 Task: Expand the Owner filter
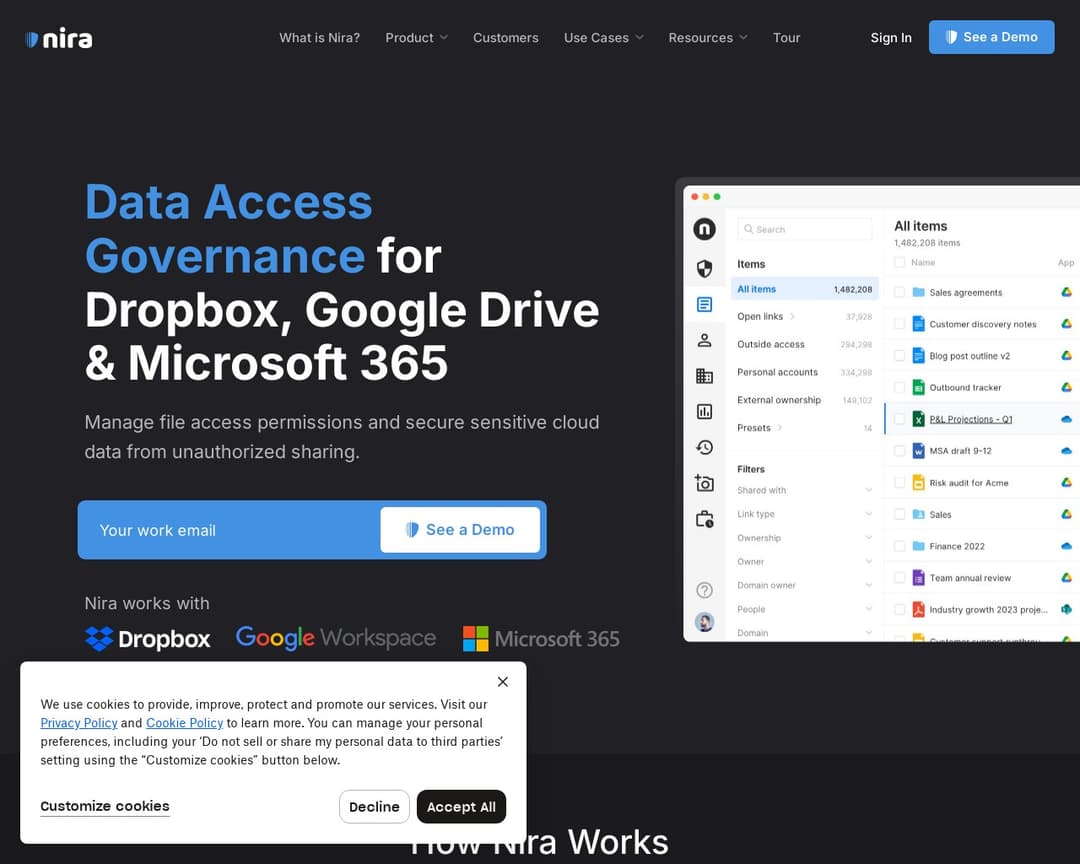tap(804, 562)
